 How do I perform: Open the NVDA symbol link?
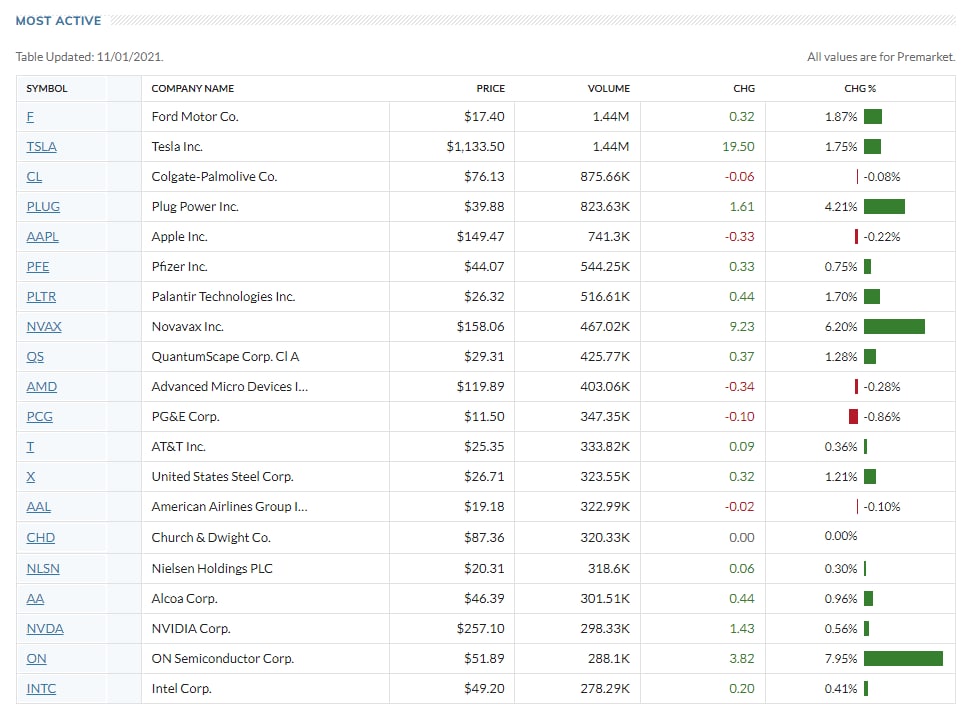tap(45, 629)
